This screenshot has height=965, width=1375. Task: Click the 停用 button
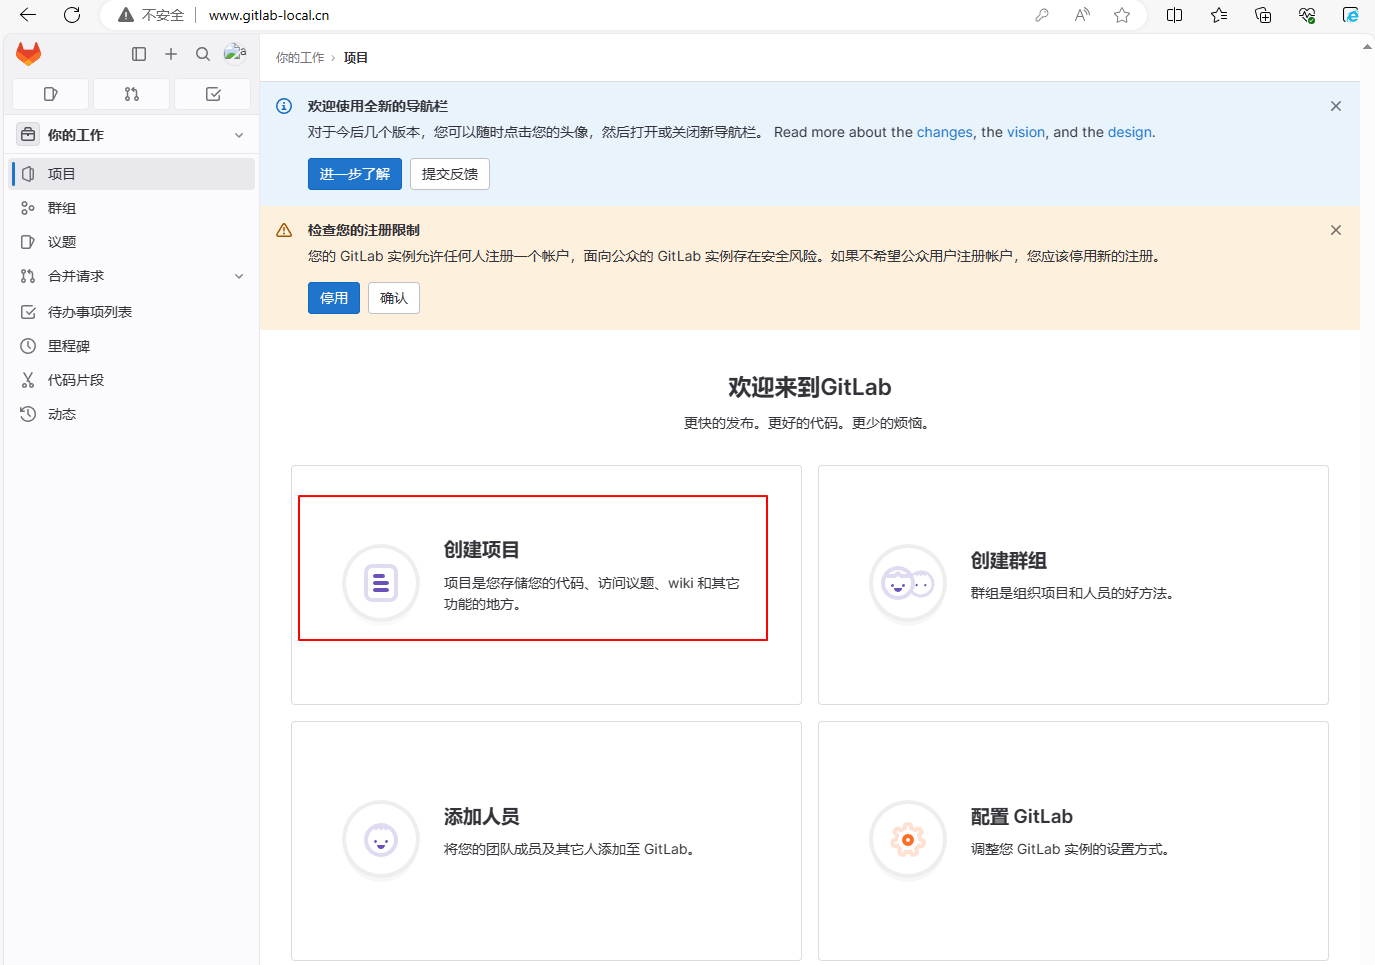334,298
